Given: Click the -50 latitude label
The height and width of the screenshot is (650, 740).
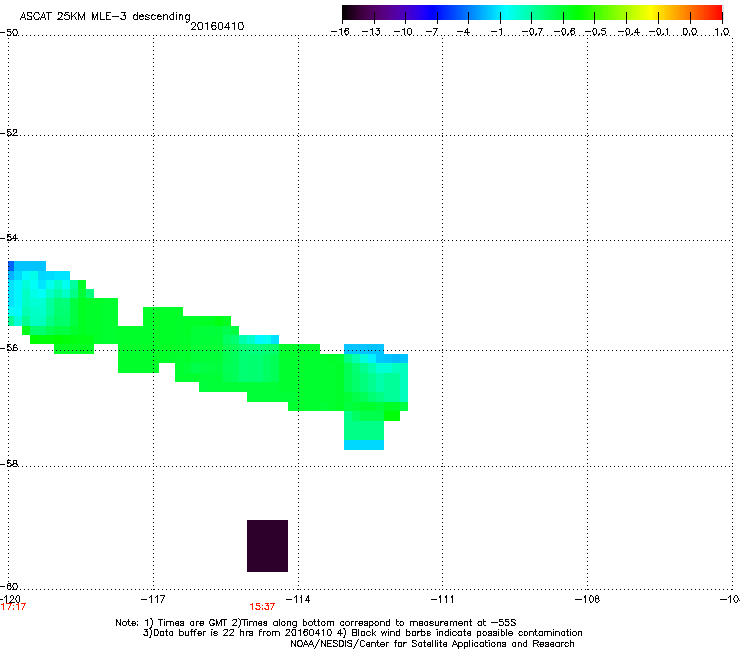Looking at the screenshot, I should point(9,33).
